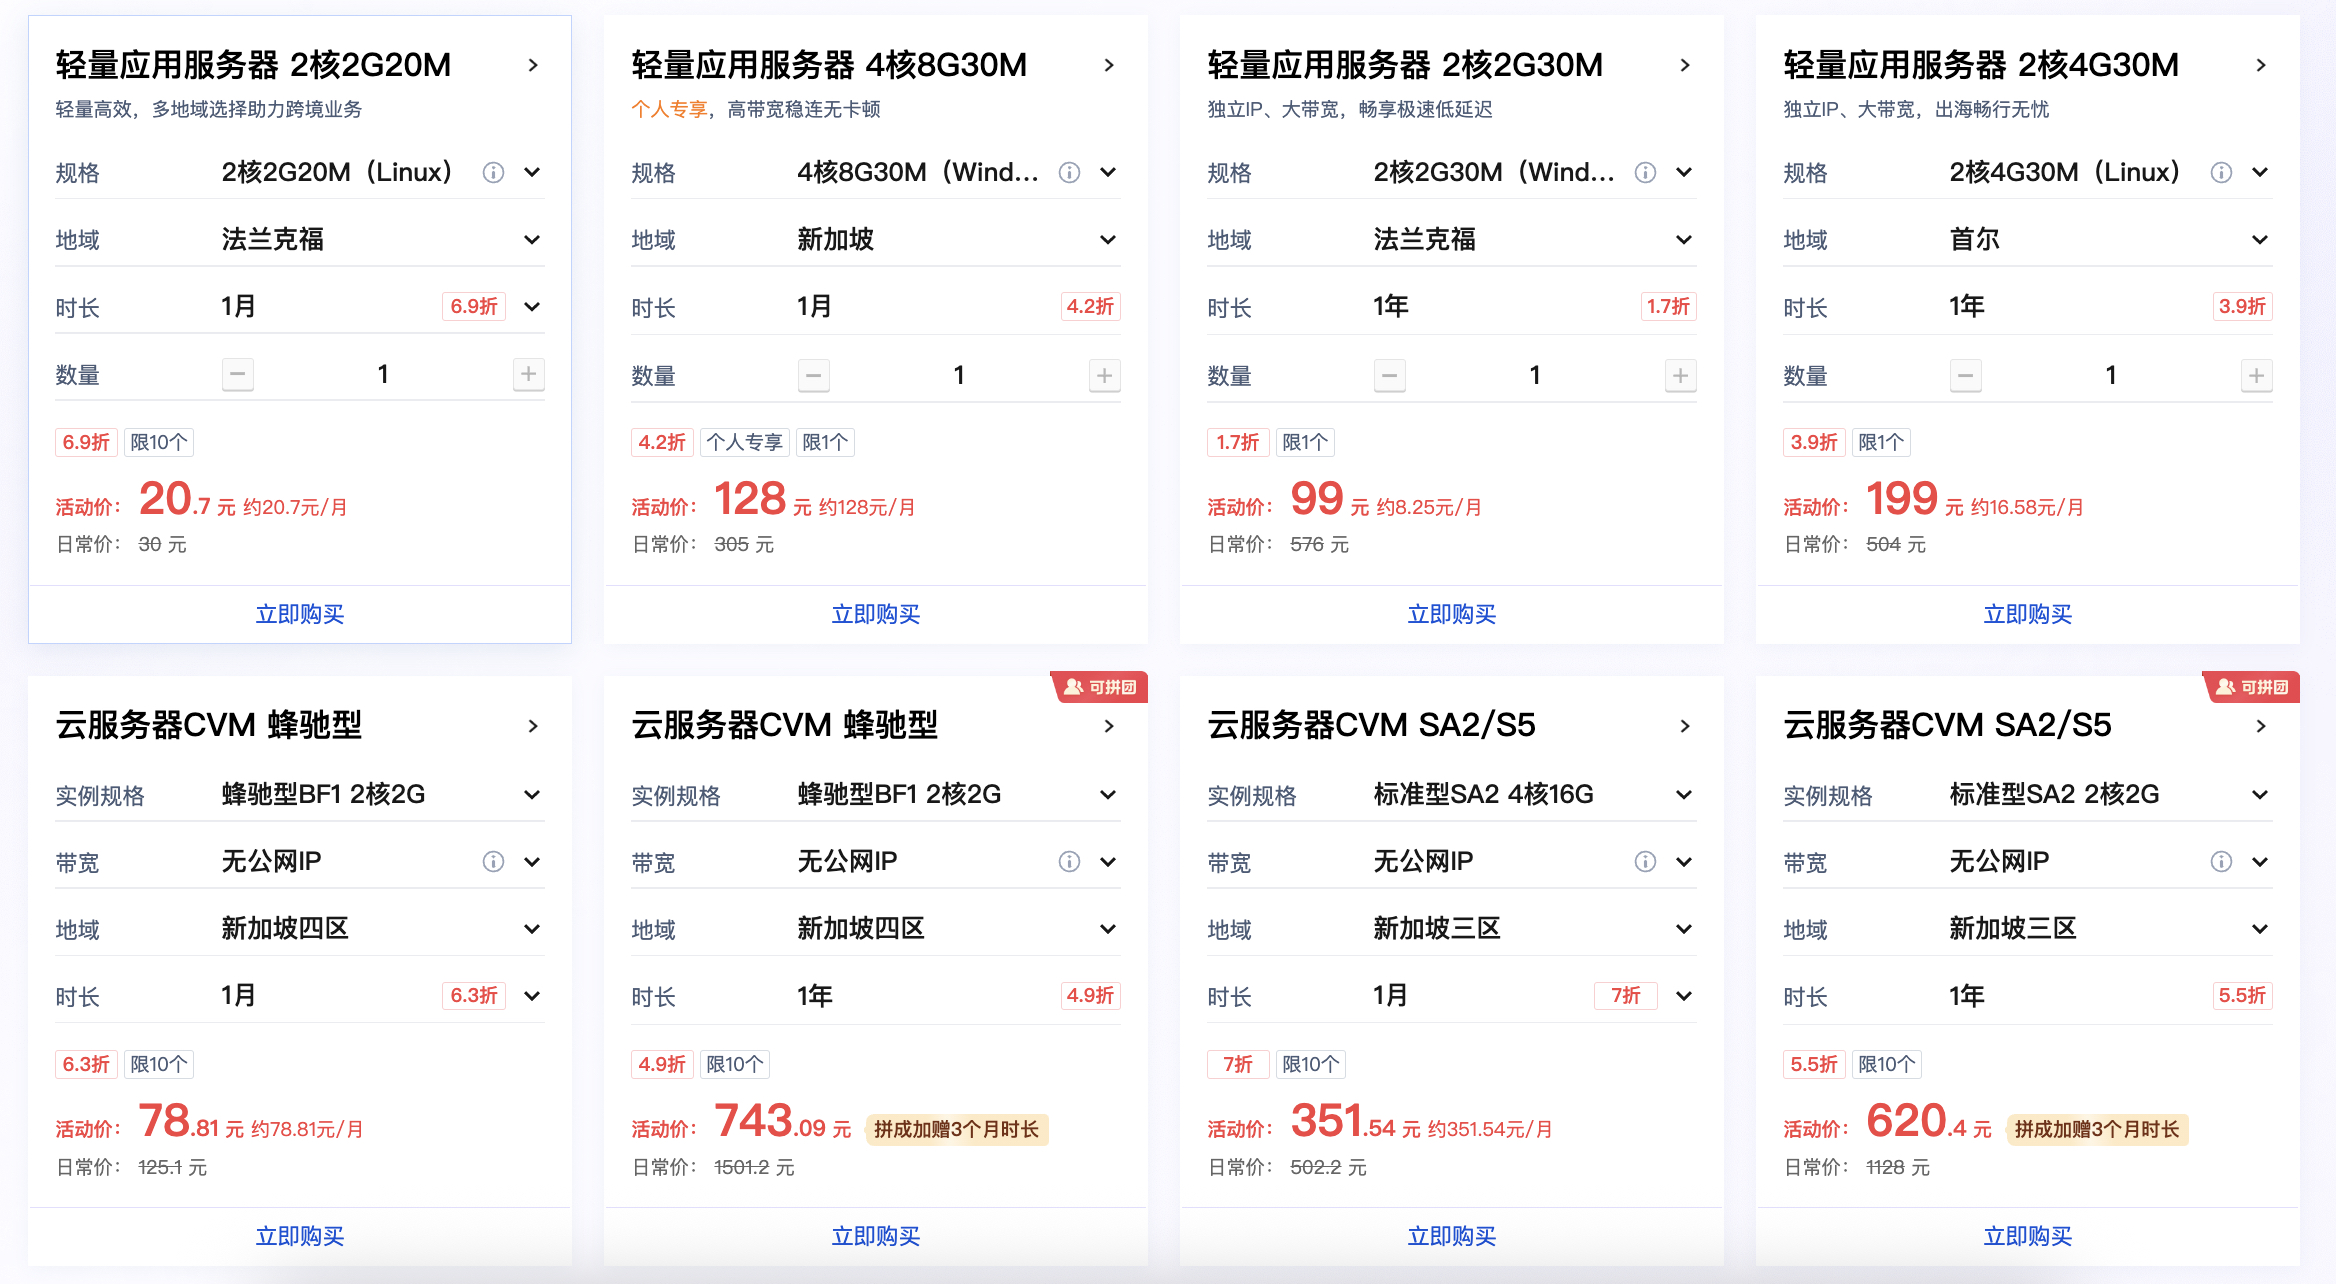Screen dimensions: 2336x1284
Task: Click 个人专享 tag under 4核8G30M quantity
Action: coord(745,442)
